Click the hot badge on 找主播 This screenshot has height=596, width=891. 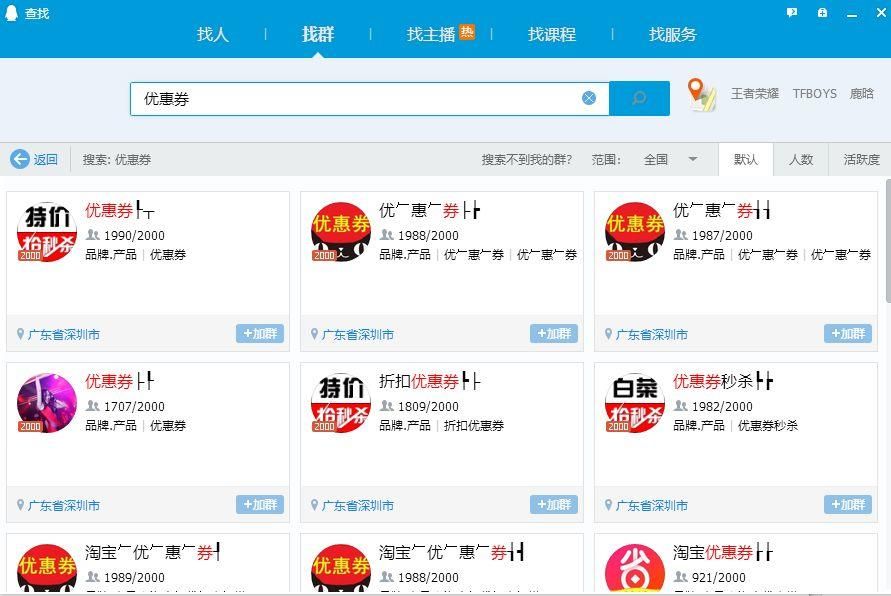(x=467, y=32)
